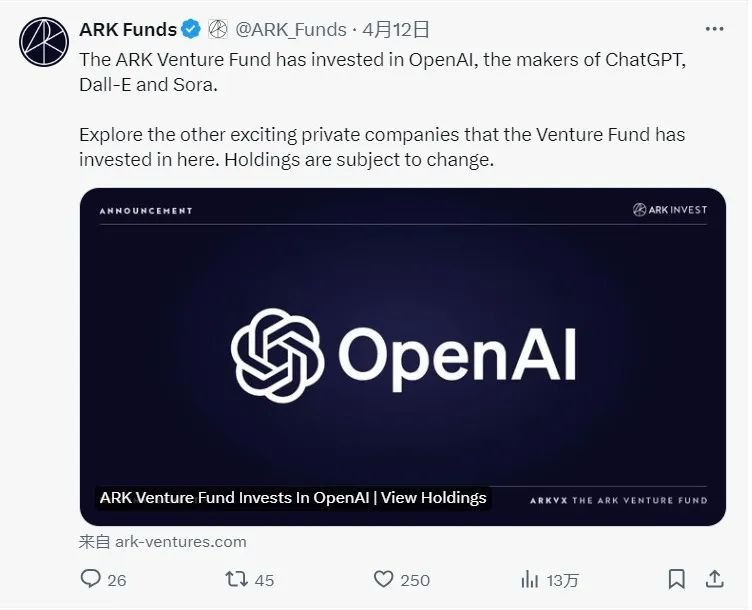Click the ARK INVEST logo in the card
Screen dimensions: 752x610
tap(670, 210)
